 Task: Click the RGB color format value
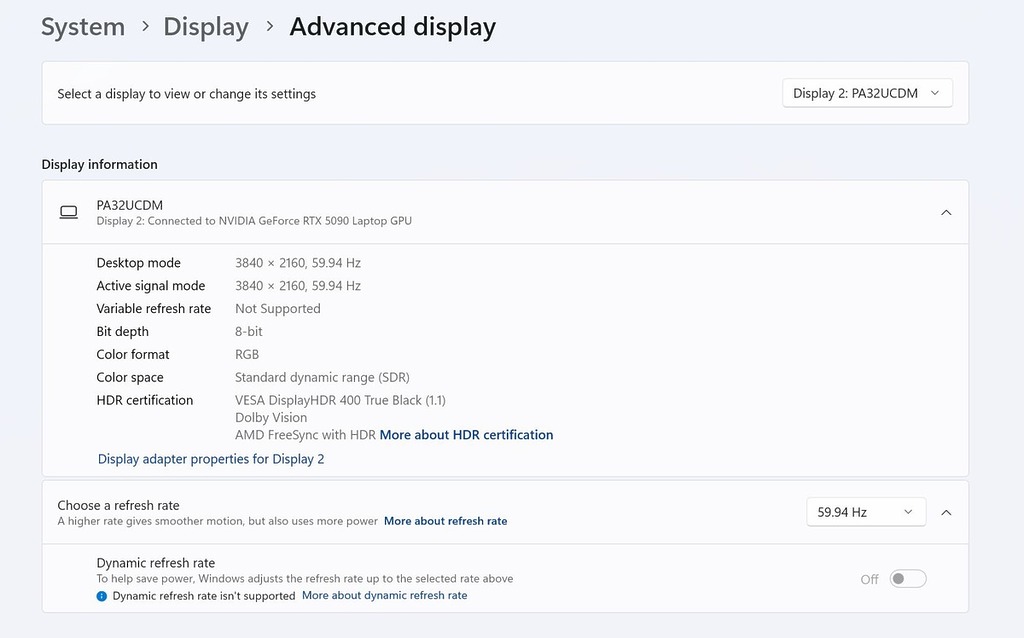[247, 355]
